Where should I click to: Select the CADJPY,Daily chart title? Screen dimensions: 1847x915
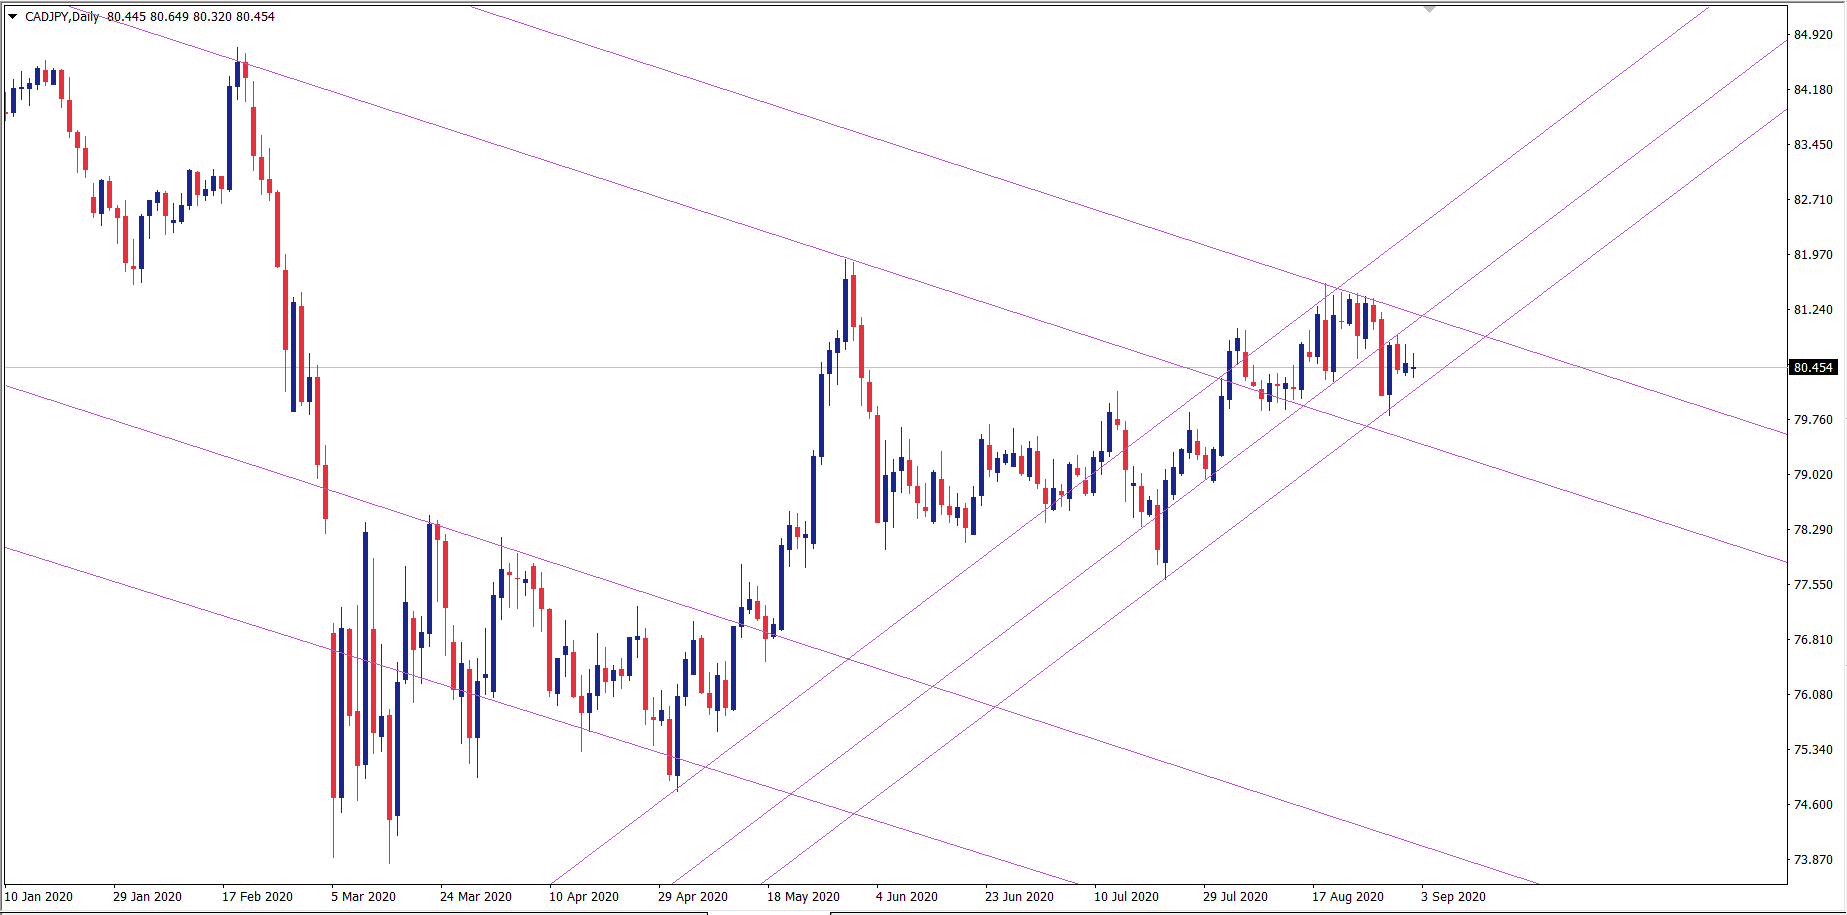tap(62, 16)
